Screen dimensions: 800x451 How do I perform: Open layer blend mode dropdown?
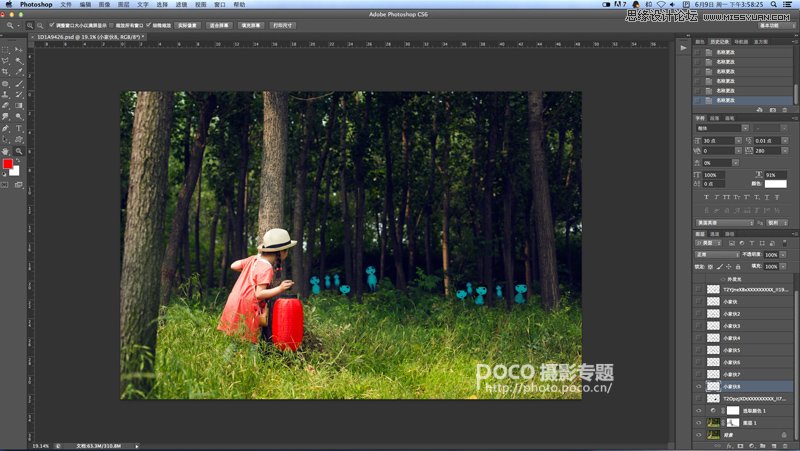coord(717,255)
